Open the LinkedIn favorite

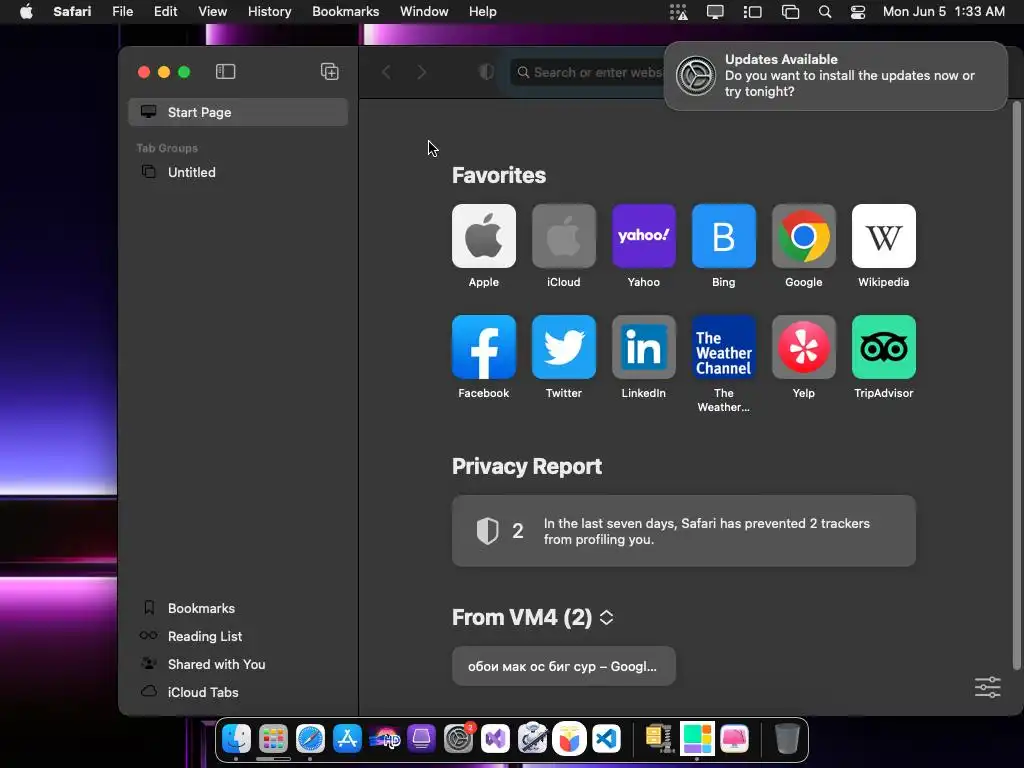click(x=643, y=347)
